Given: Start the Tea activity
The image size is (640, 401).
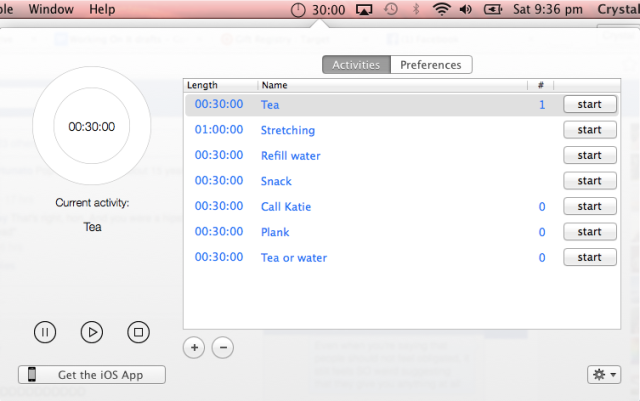Looking at the screenshot, I should (590, 104).
